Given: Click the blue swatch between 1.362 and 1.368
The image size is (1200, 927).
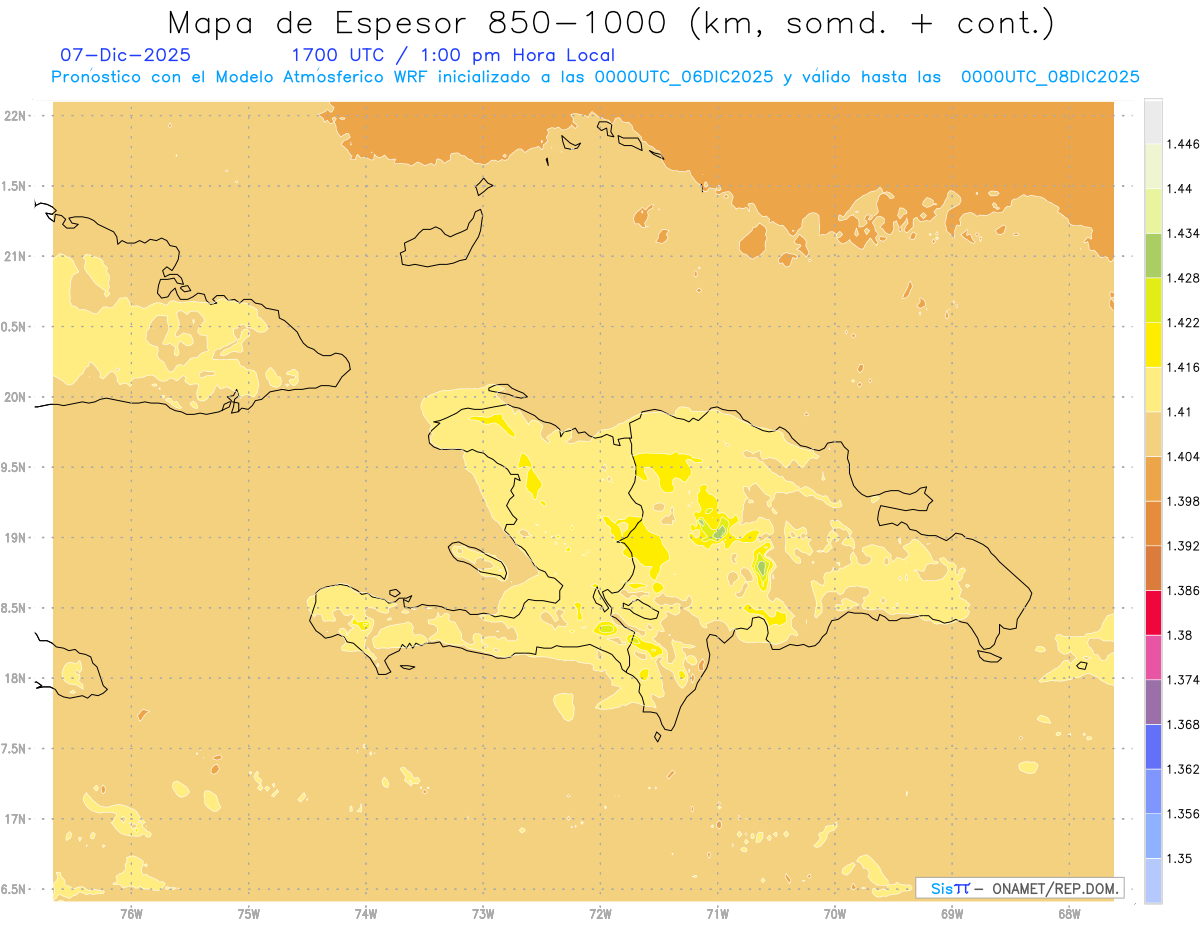Looking at the screenshot, I should coord(1153,747).
